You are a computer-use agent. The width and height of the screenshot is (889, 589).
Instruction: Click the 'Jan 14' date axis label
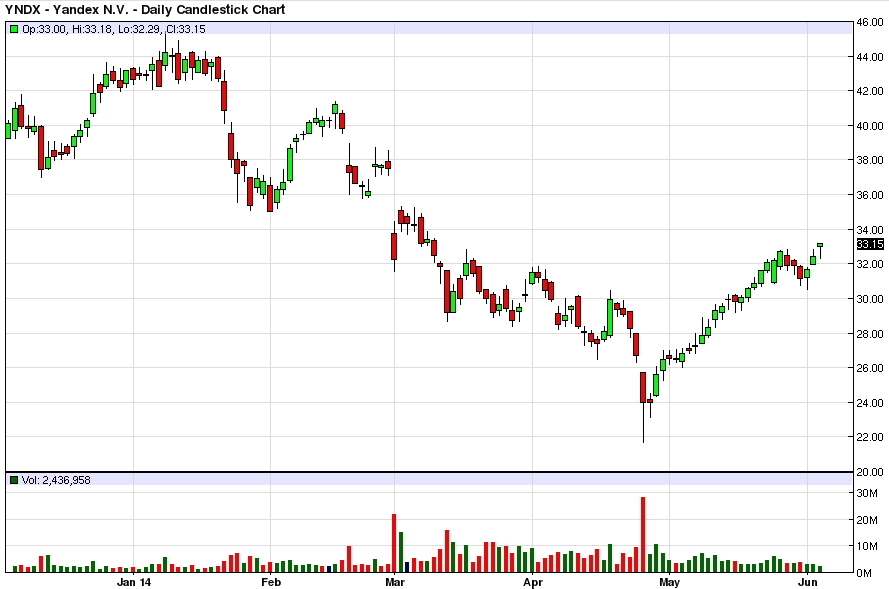pyautogui.click(x=134, y=582)
